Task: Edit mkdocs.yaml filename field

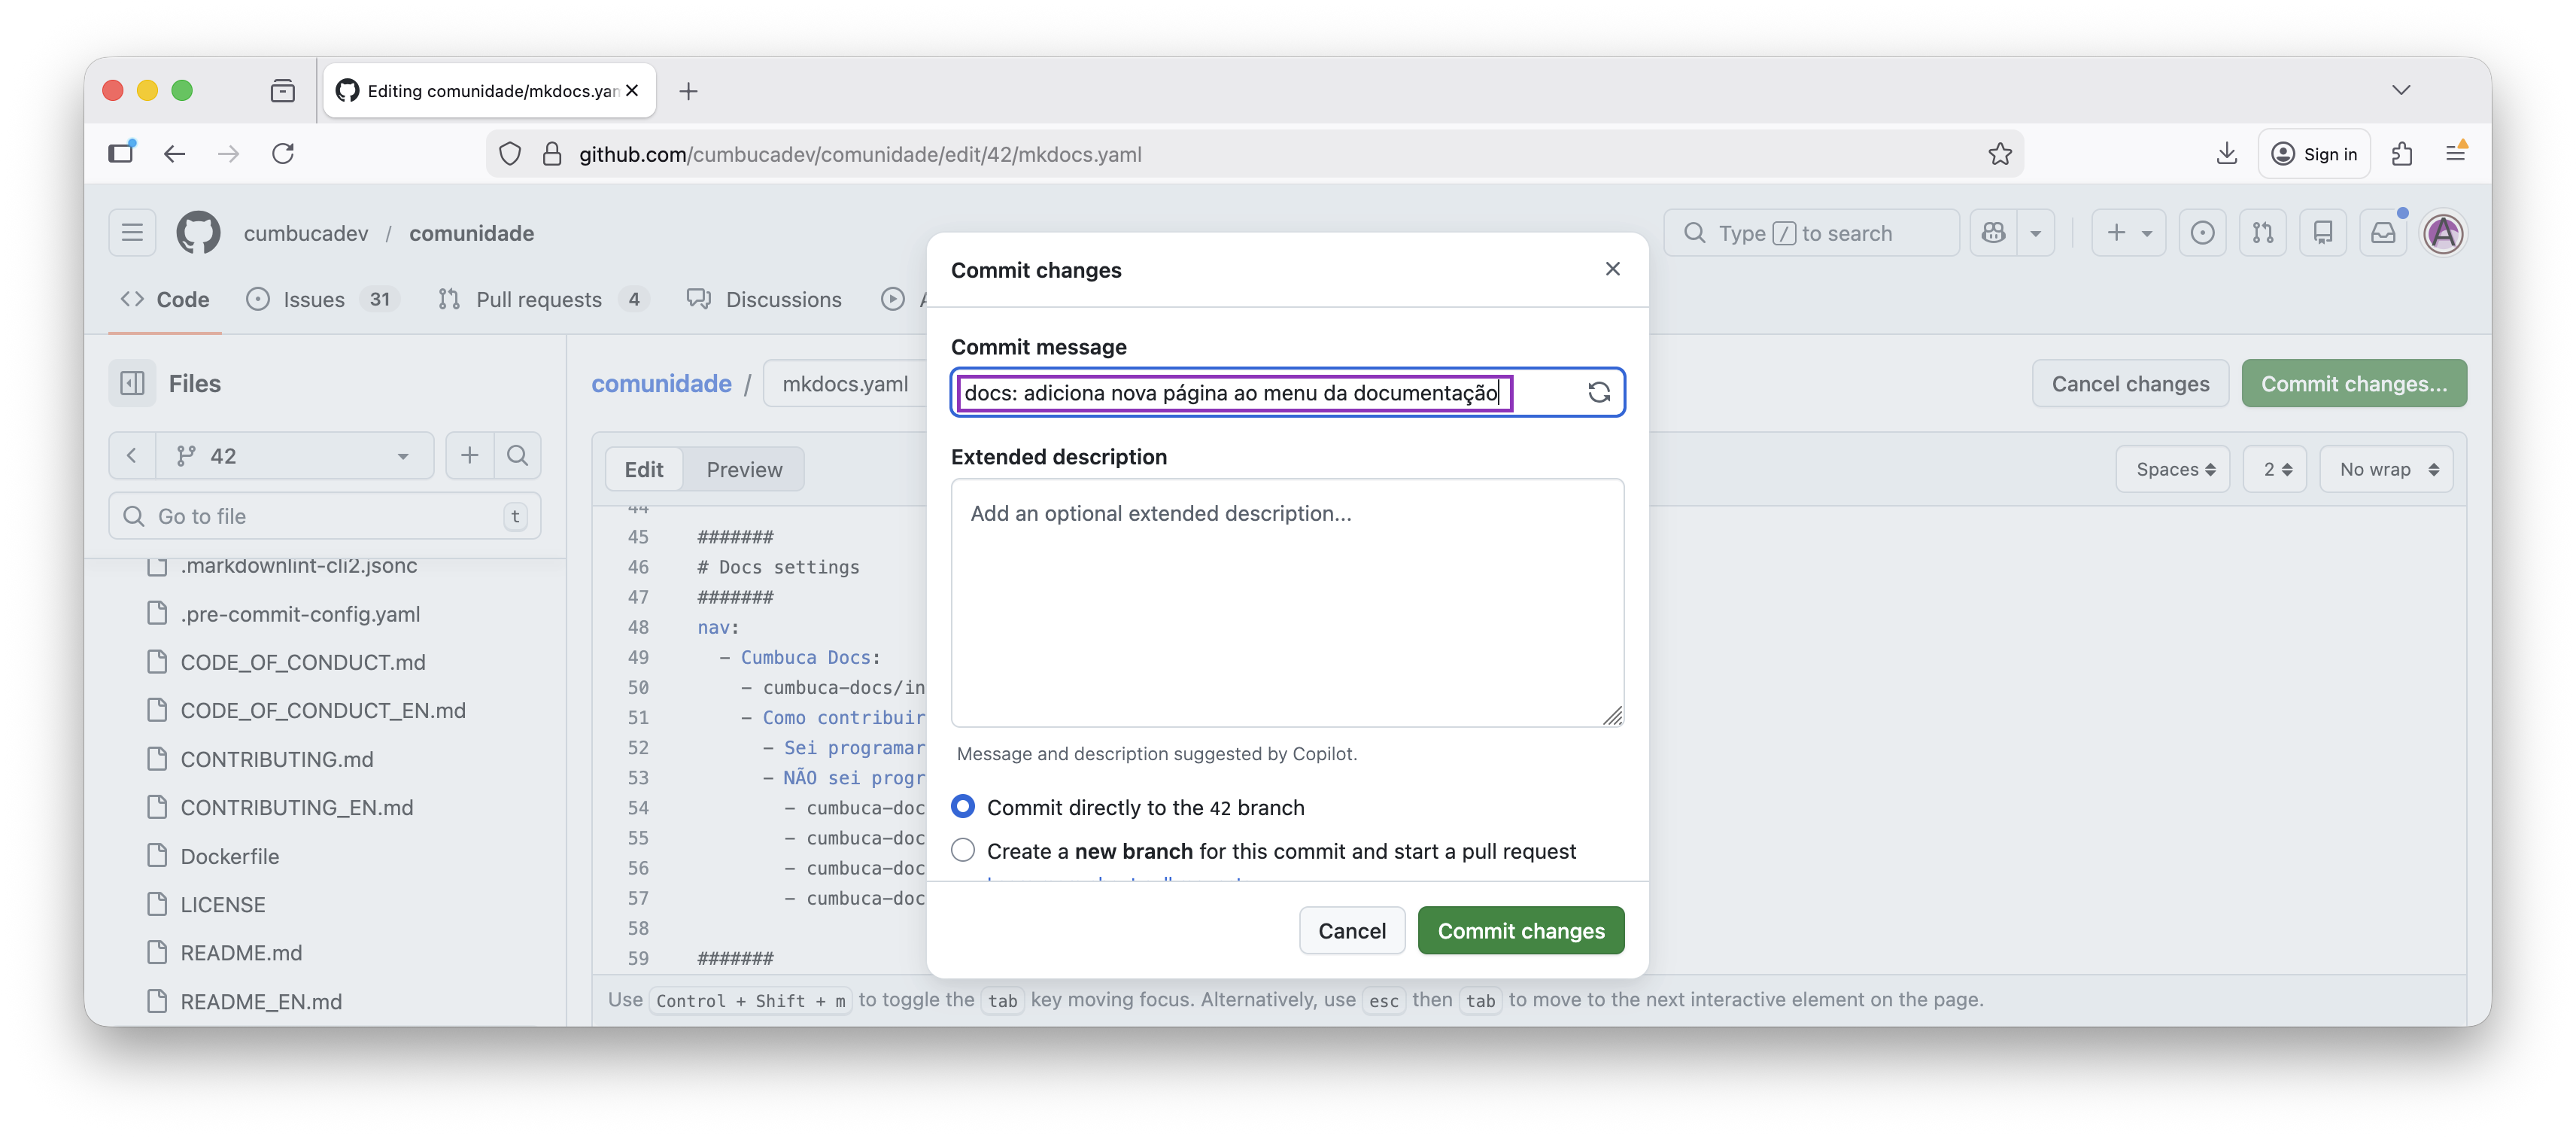Action: tap(846, 383)
